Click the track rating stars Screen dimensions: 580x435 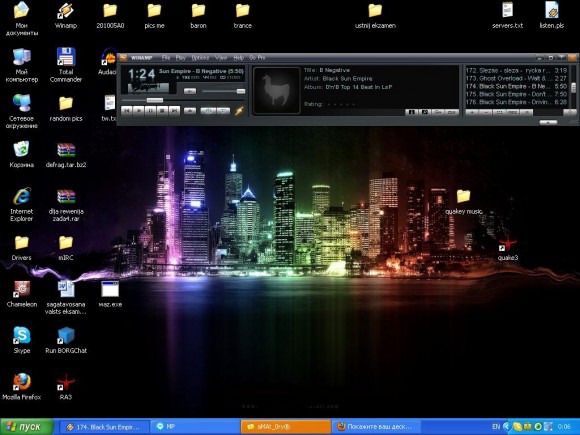[340, 104]
